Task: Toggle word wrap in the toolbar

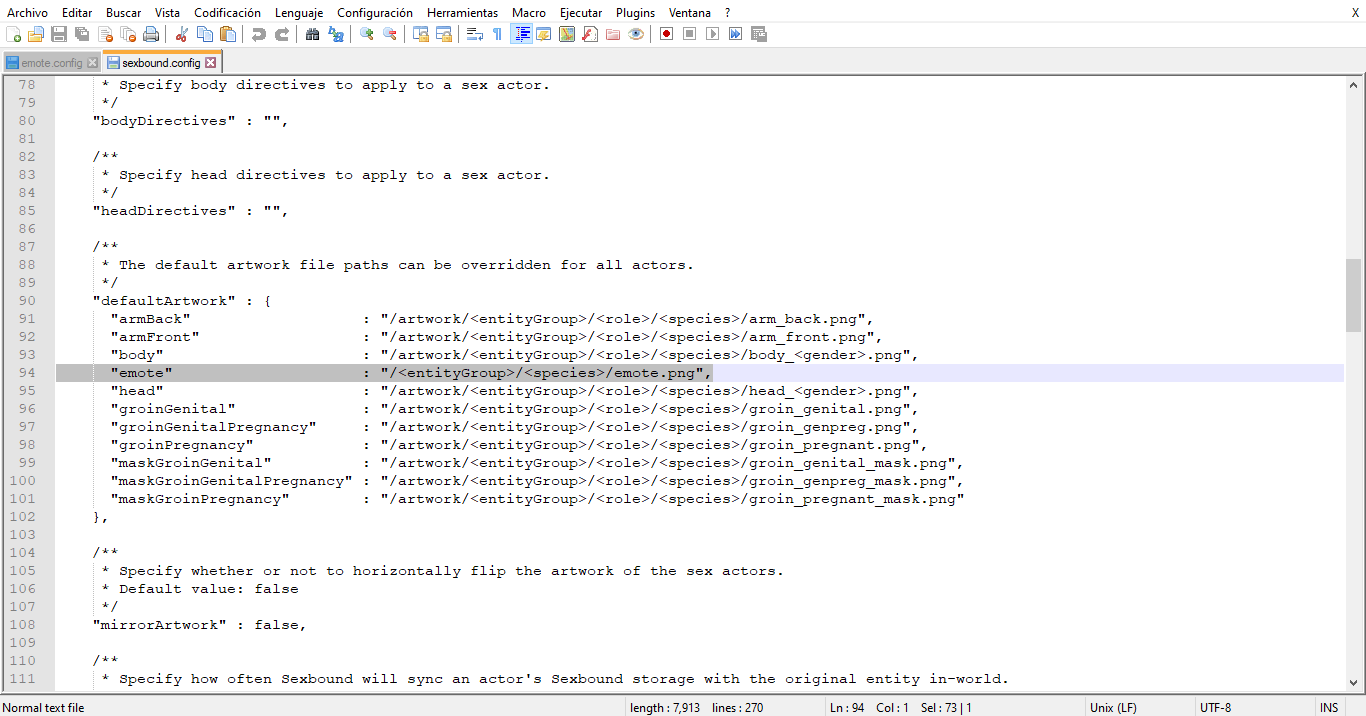Action: (475, 34)
